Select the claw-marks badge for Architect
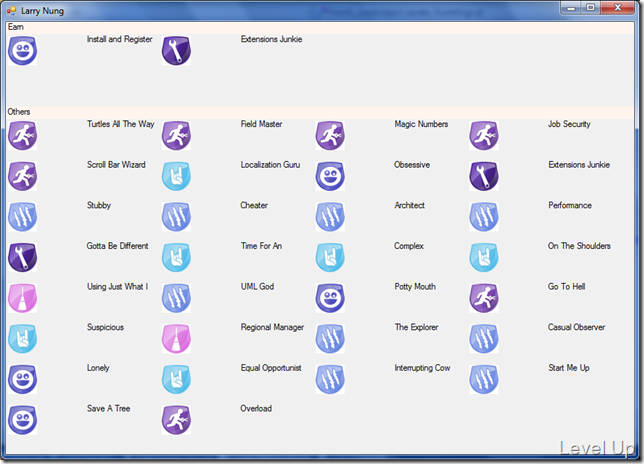The height and width of the screenshot is (464, 644). pyautogui.click(x=330, y=217)
